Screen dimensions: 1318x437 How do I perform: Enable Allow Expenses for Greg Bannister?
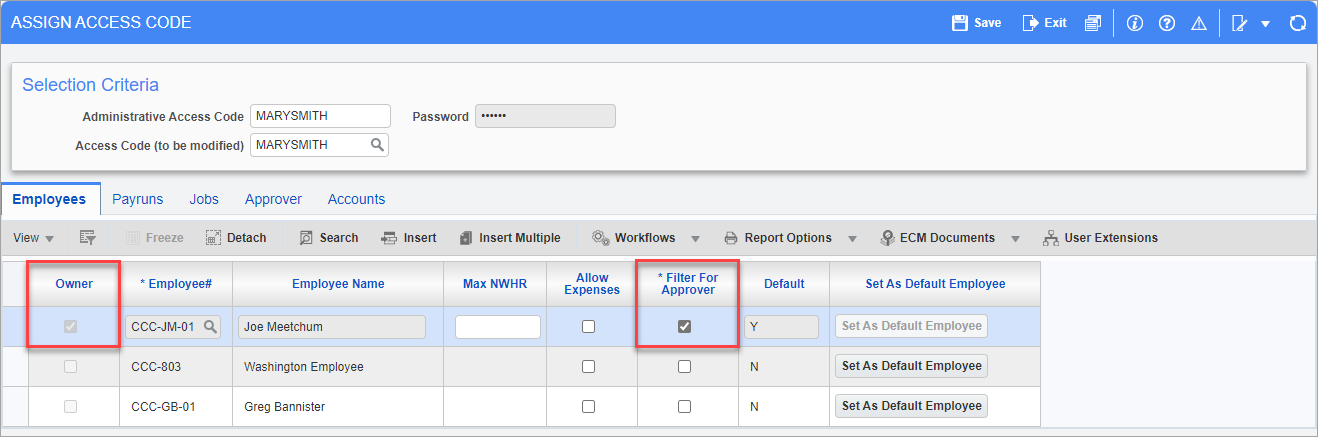tap(588, 406)
